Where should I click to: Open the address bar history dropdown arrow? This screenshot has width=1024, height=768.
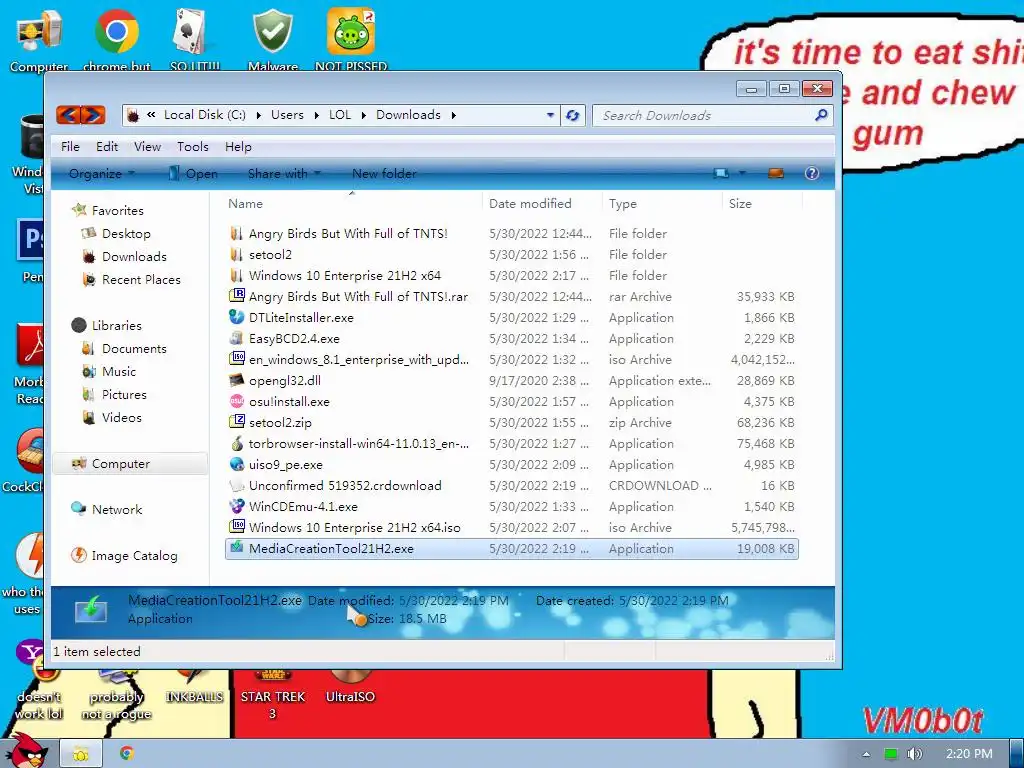[550, 116]
